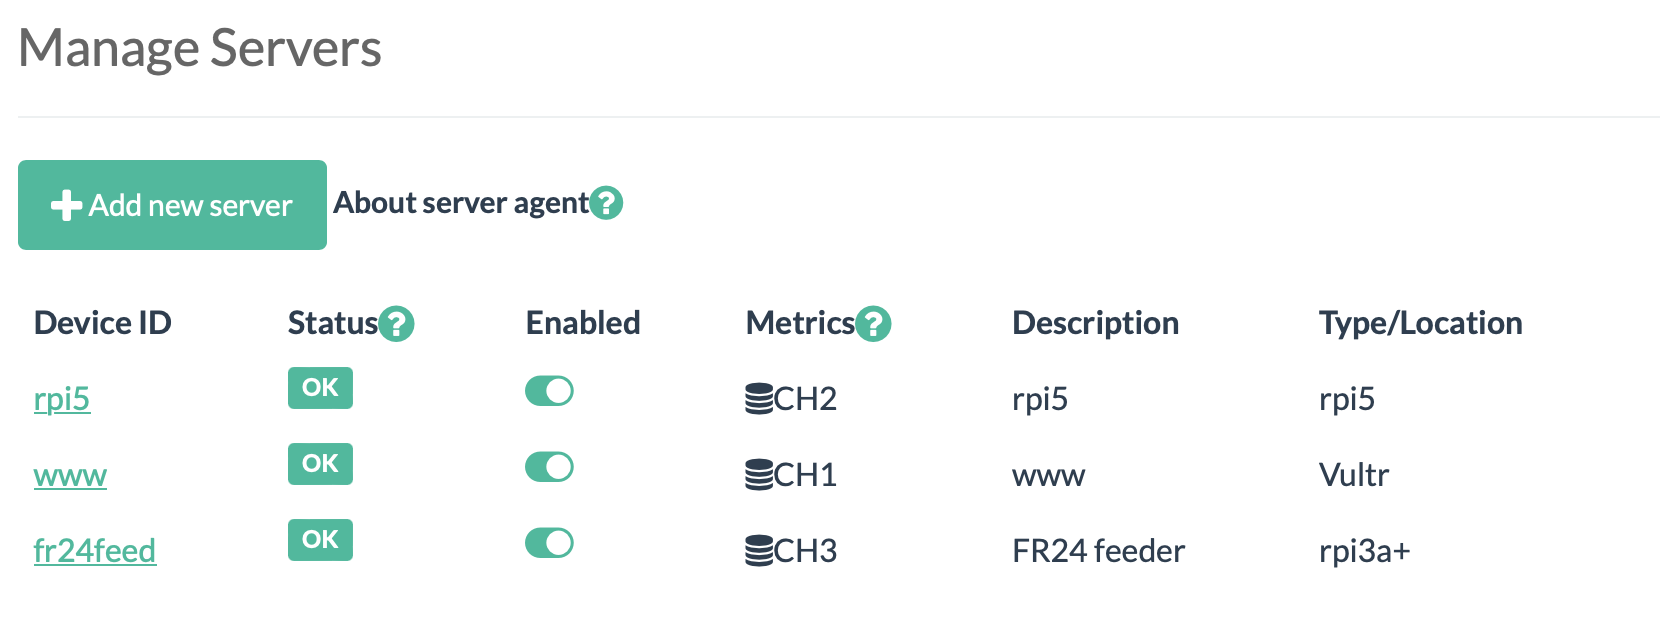Open CH1 metrics for server www
Viewport: 1660px width, 630px height.
pos(790,473)
